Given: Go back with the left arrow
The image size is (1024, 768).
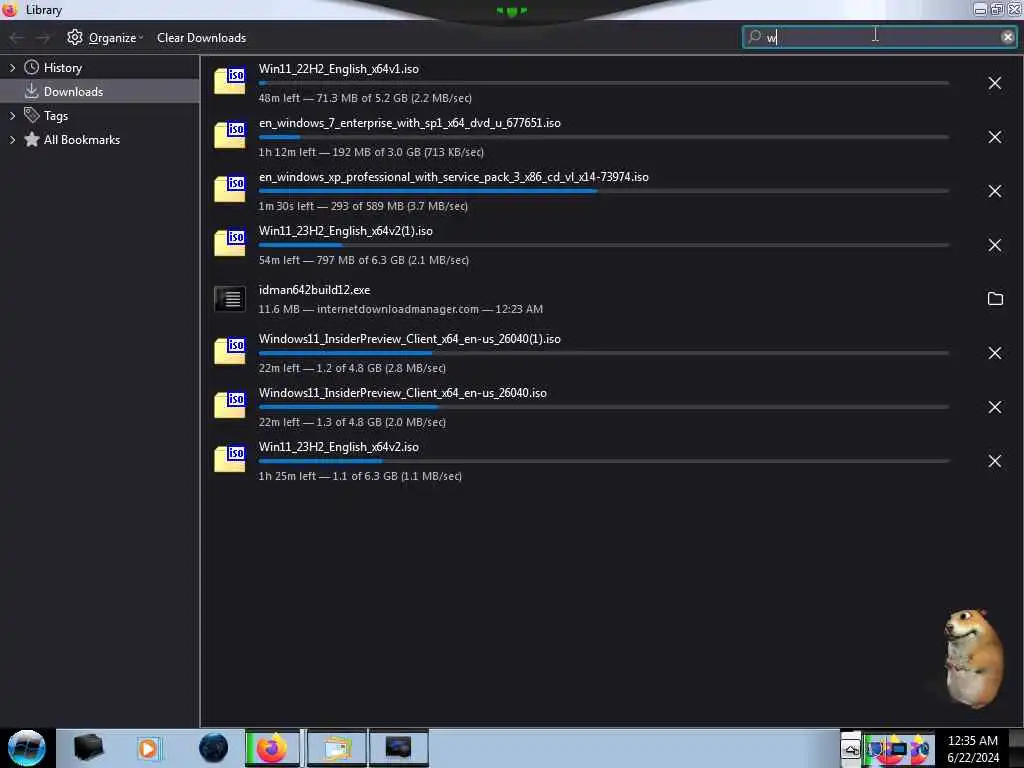Looking at the screenshot, I should pos(17,38).
